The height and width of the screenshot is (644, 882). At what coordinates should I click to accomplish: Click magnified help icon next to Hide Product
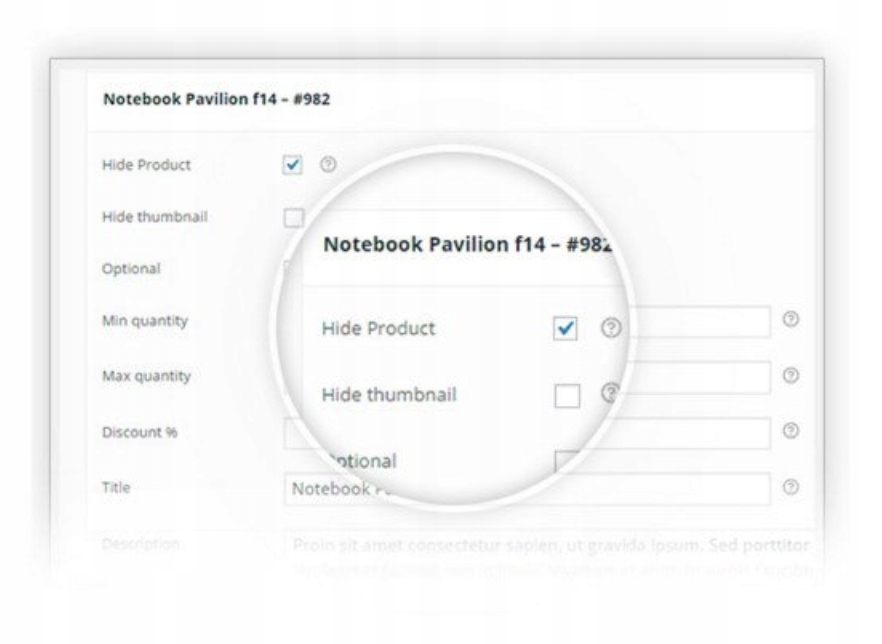tap(608, 328)
